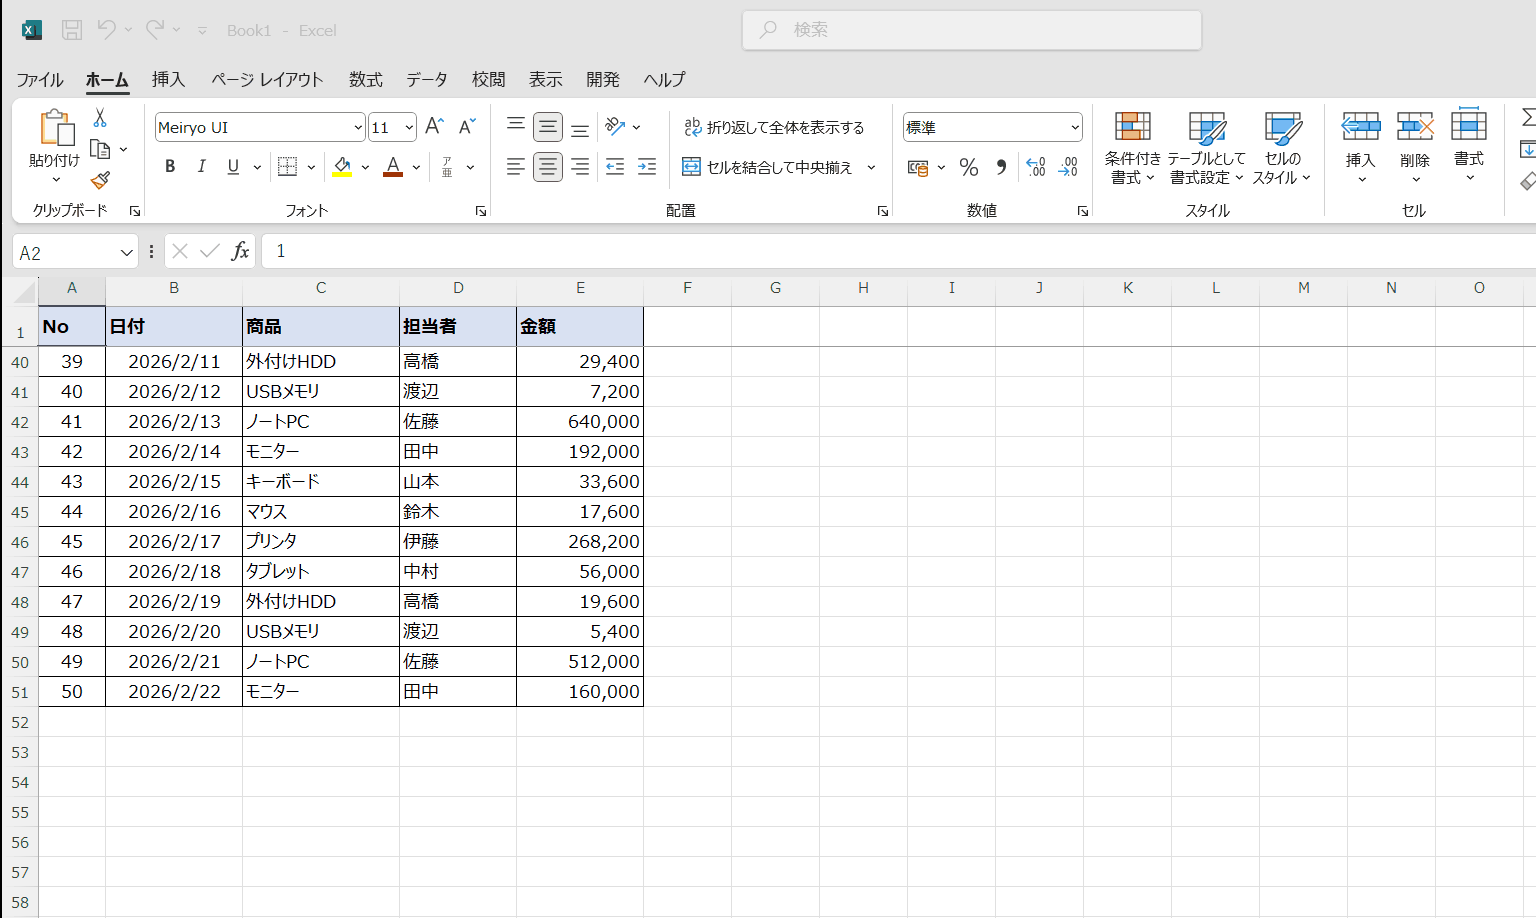Click the Increase Indent icon
This screenshot has width=1536, height=918.
pos(647,167)
